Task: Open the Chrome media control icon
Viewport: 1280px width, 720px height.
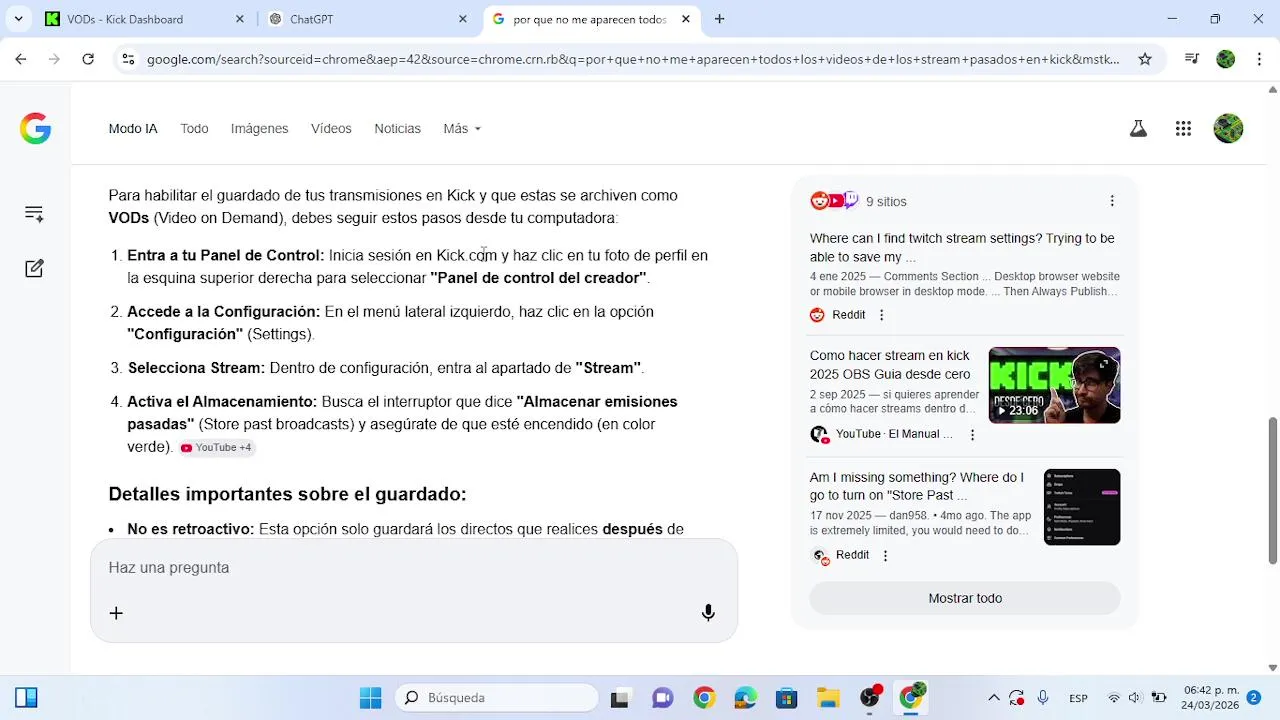Action: click(x=1192, y=59)
